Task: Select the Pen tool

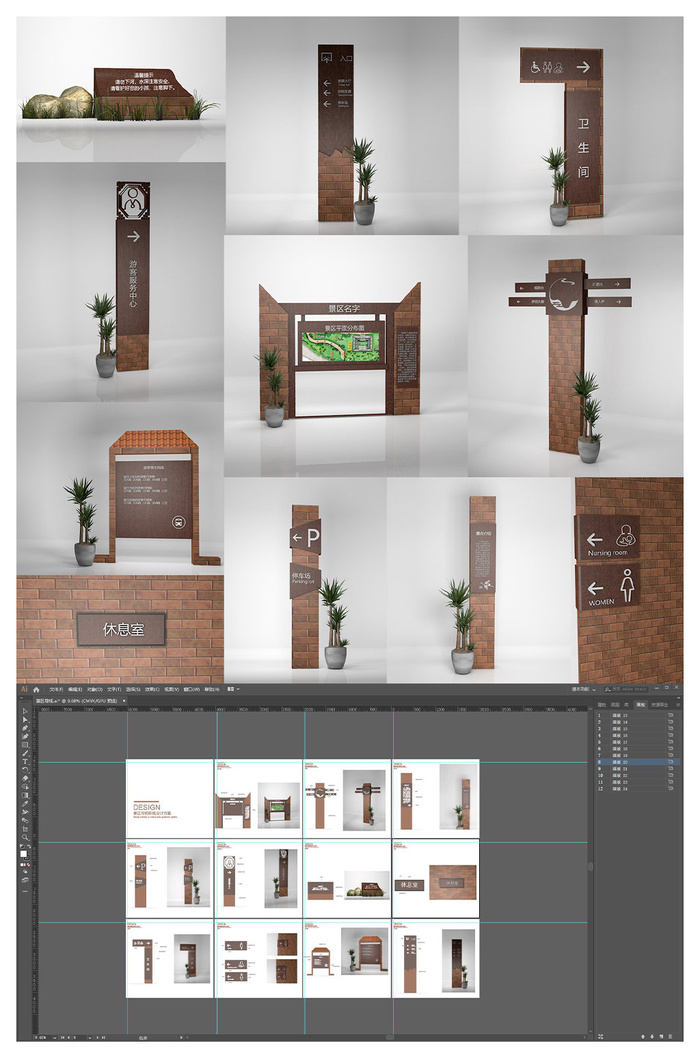Action: (25, 728)
